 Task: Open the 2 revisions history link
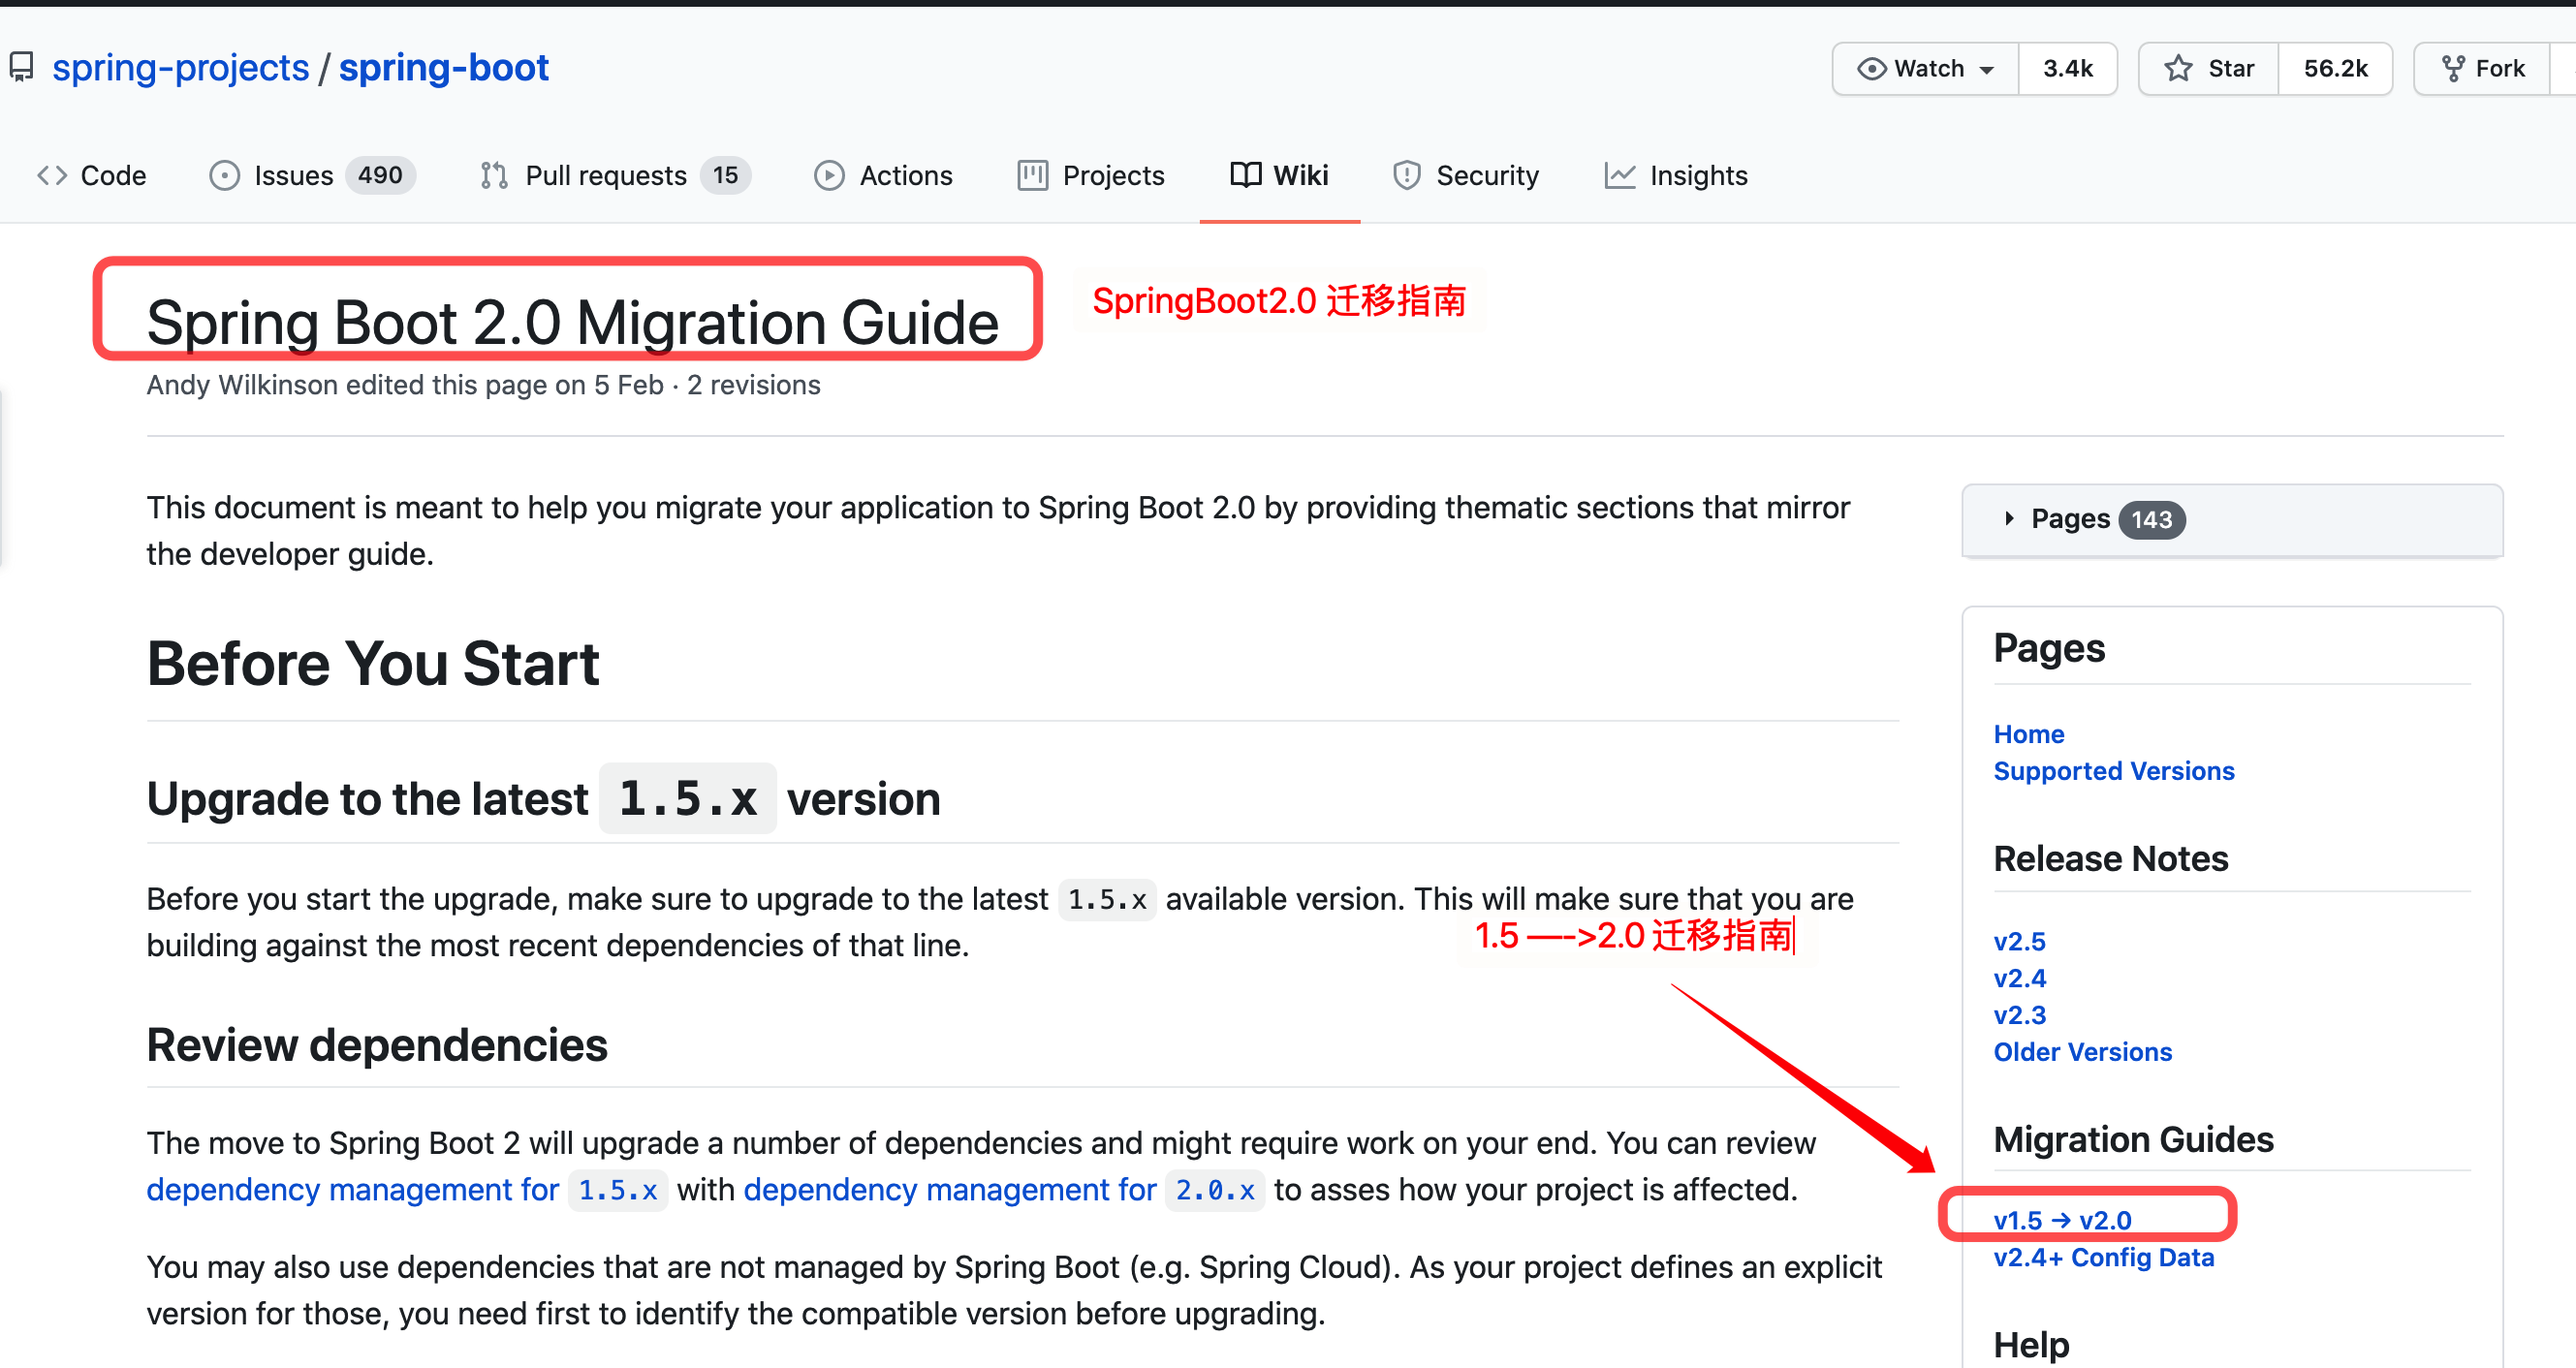753,385
